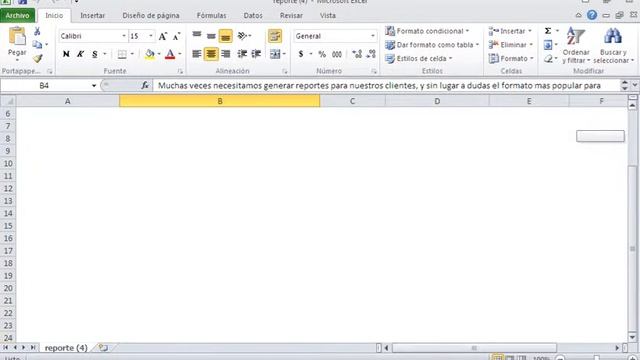Select row 12 header
Viewport: 640px width, 360px height.
[x=8, y=189]
